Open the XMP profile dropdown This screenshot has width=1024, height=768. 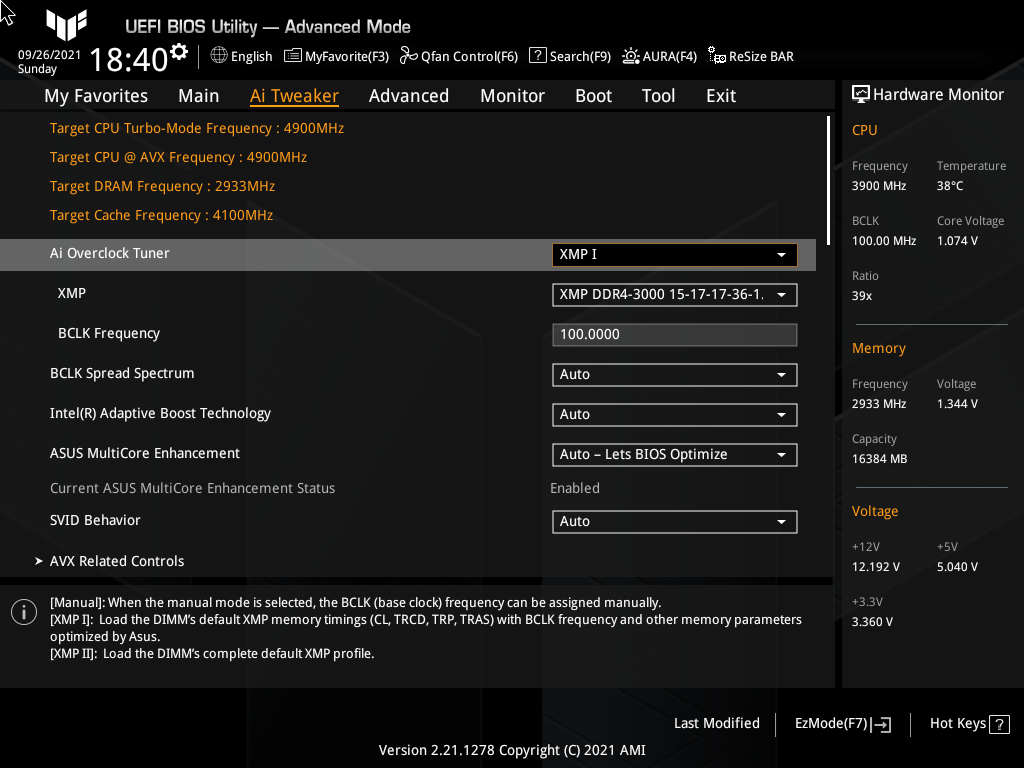pos(675,295)
